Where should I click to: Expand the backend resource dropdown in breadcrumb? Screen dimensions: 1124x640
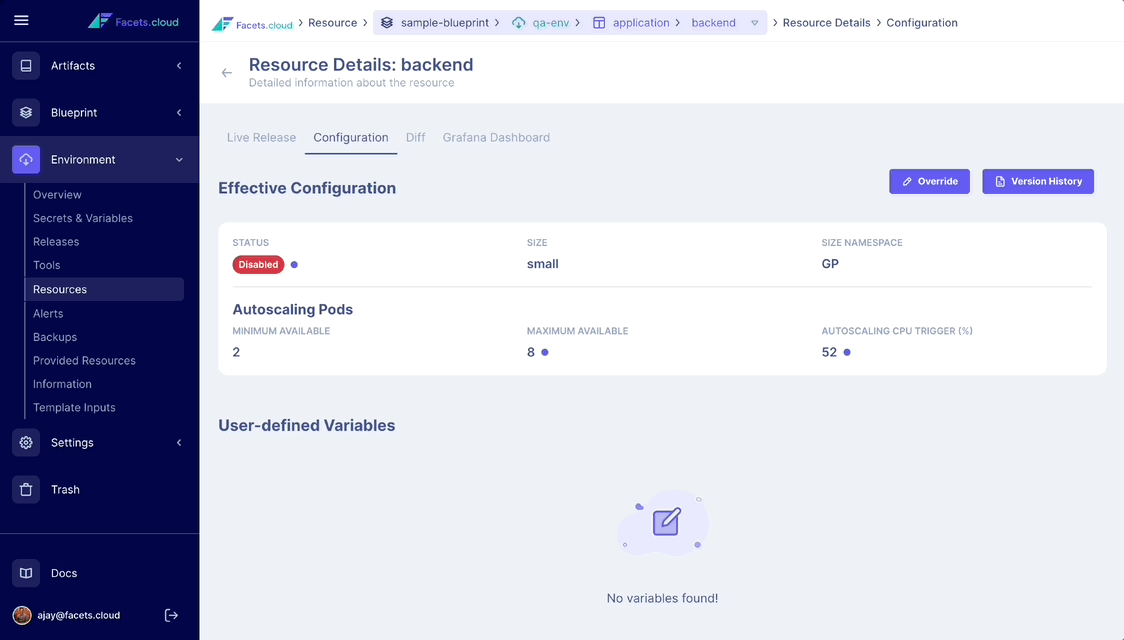click(755, 22)
